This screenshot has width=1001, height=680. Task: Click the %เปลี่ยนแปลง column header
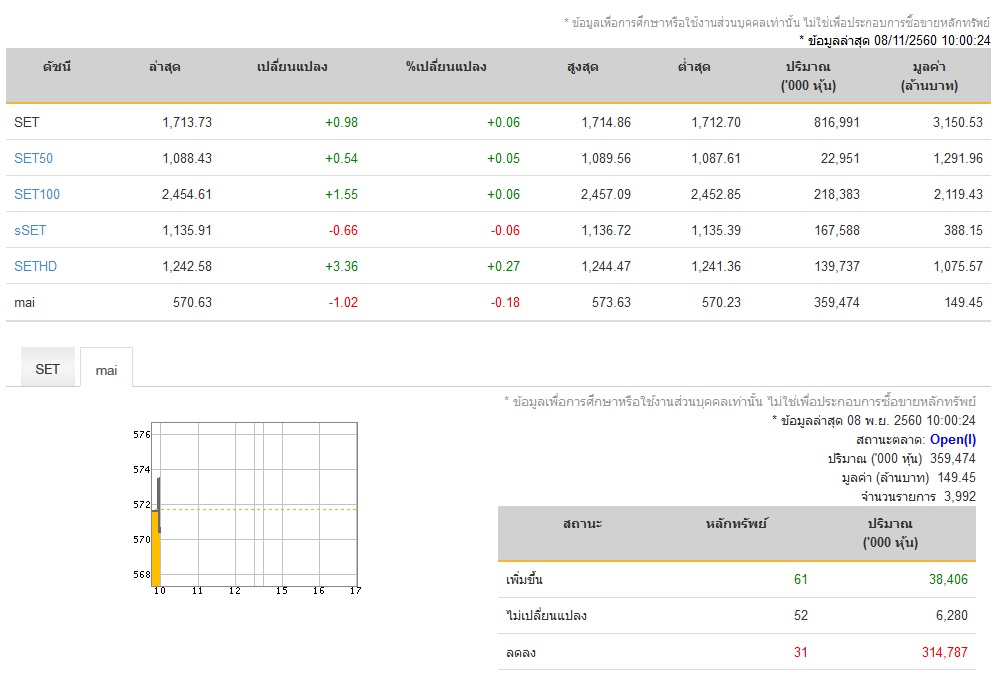pos(445,67)
